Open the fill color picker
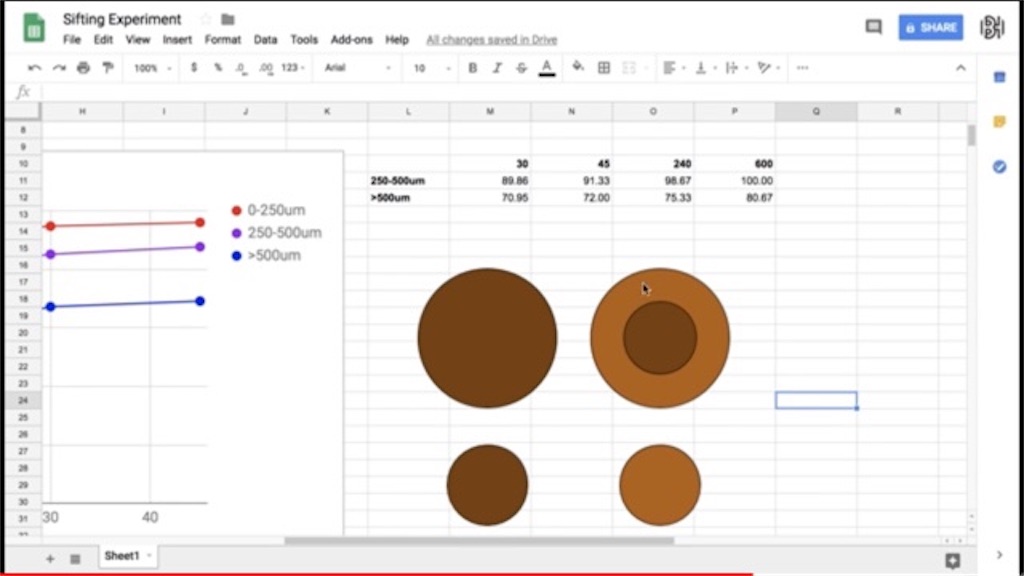 578,67
